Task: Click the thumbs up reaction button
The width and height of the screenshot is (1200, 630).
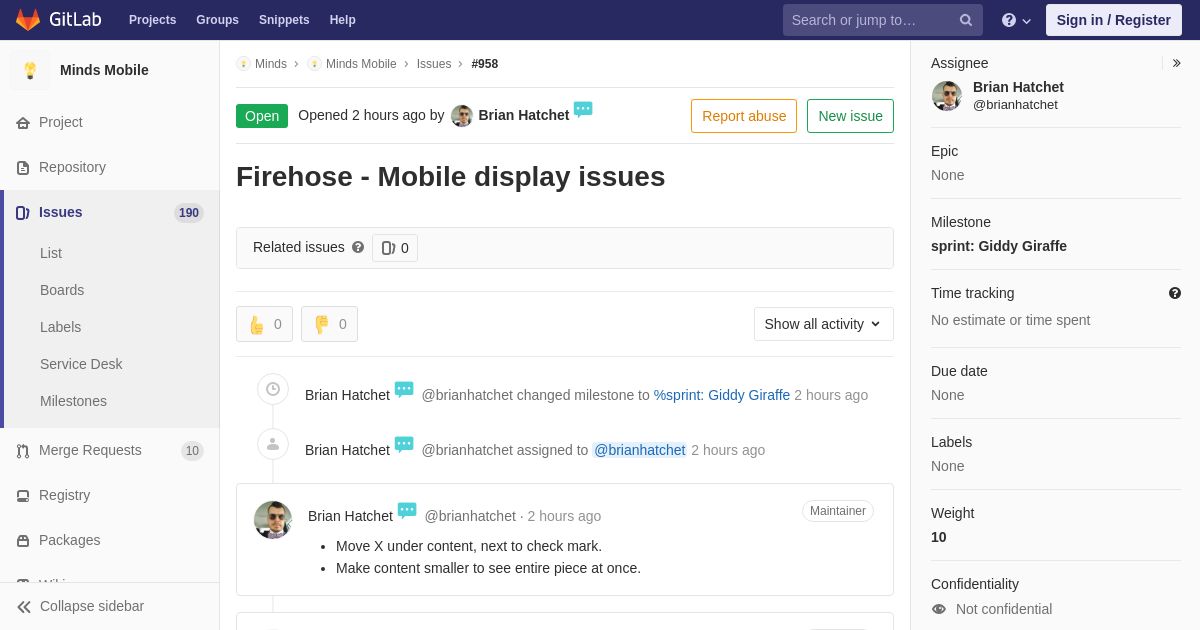Action: (264, 324)
